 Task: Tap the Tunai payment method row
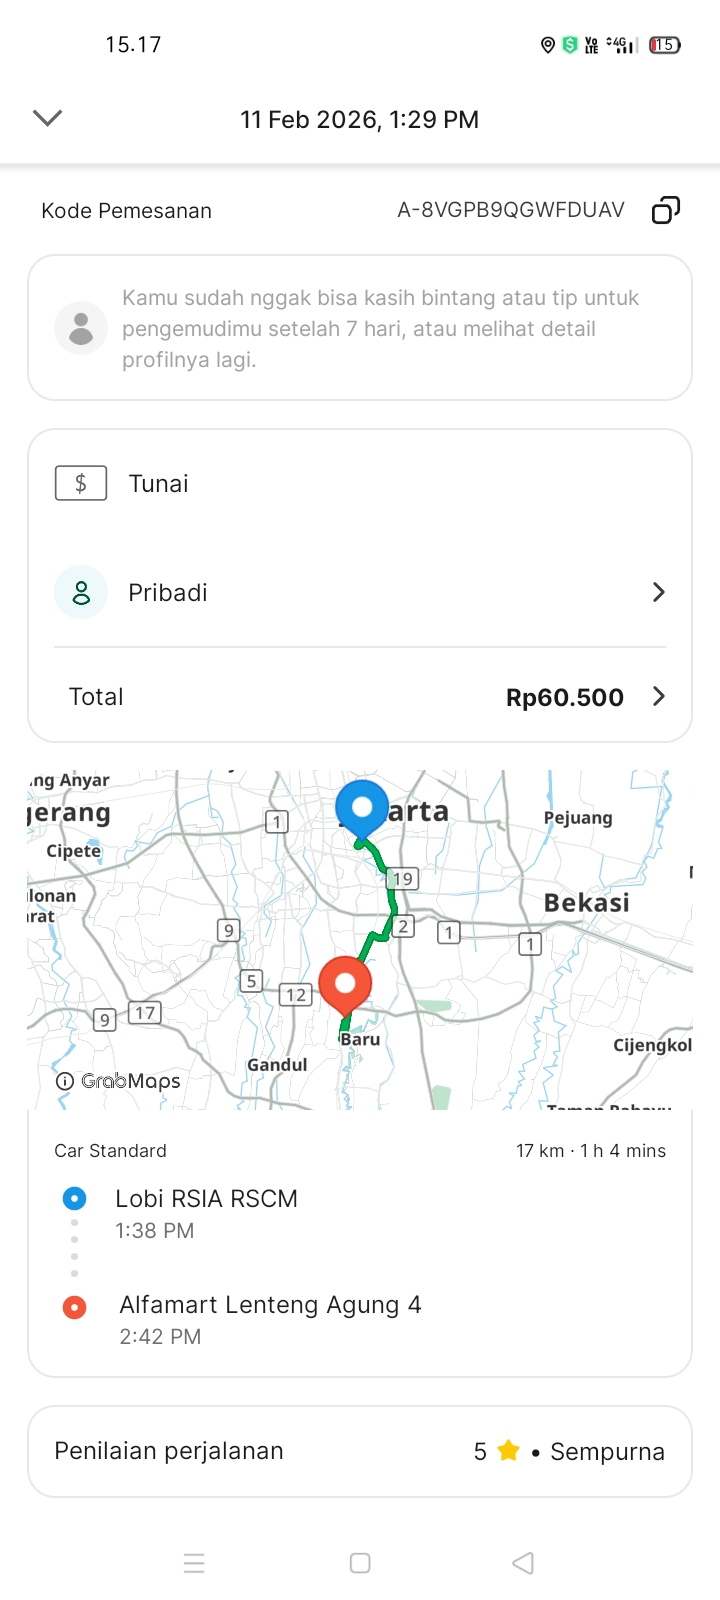pos(360,484)
